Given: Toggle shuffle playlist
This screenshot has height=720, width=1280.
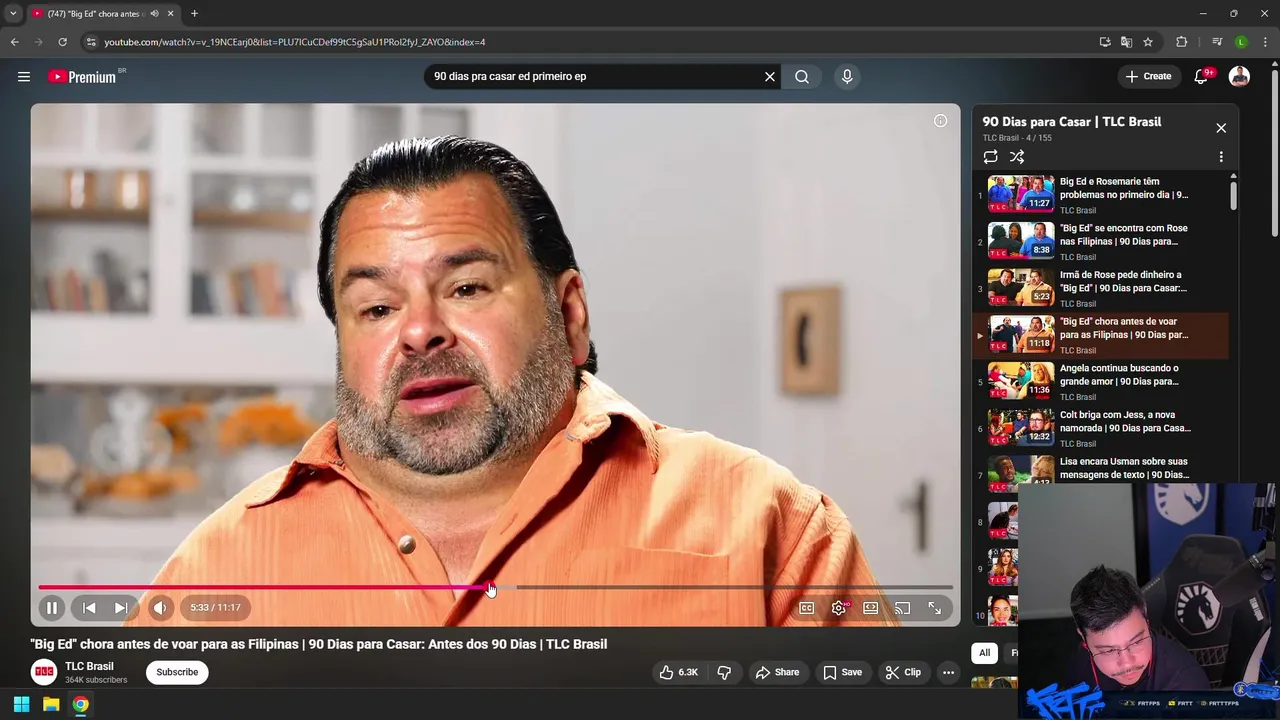Looking at the screenshot, I should [x=1017, y=157].
